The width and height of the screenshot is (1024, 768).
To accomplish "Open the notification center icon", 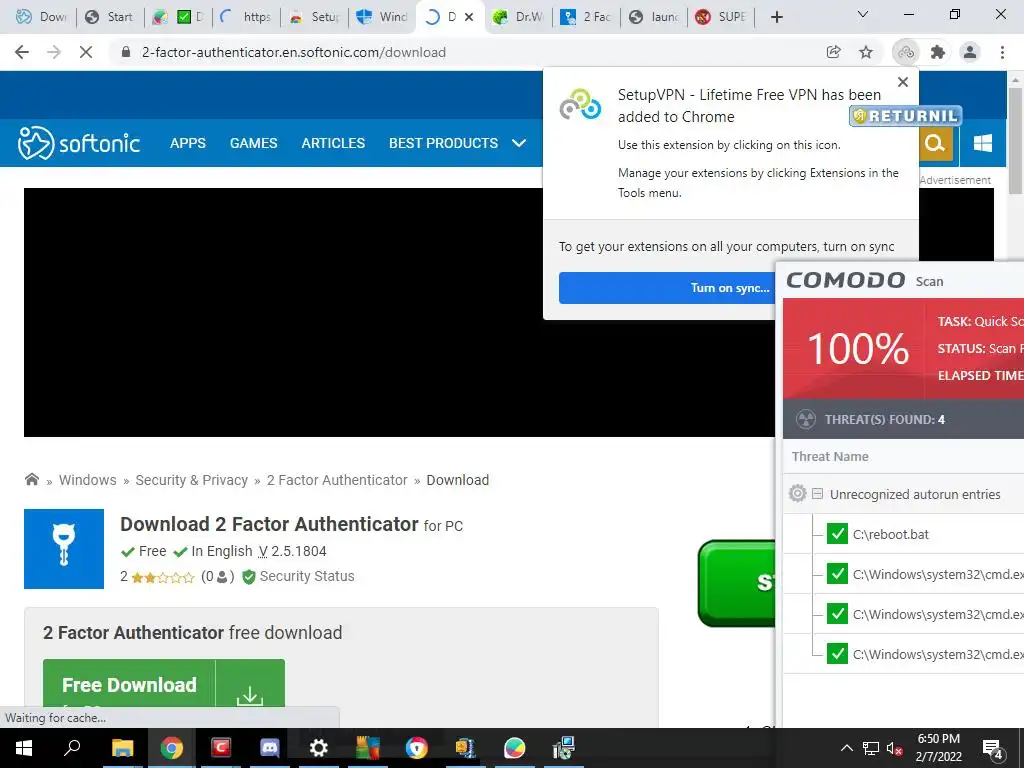I will 993,749.
